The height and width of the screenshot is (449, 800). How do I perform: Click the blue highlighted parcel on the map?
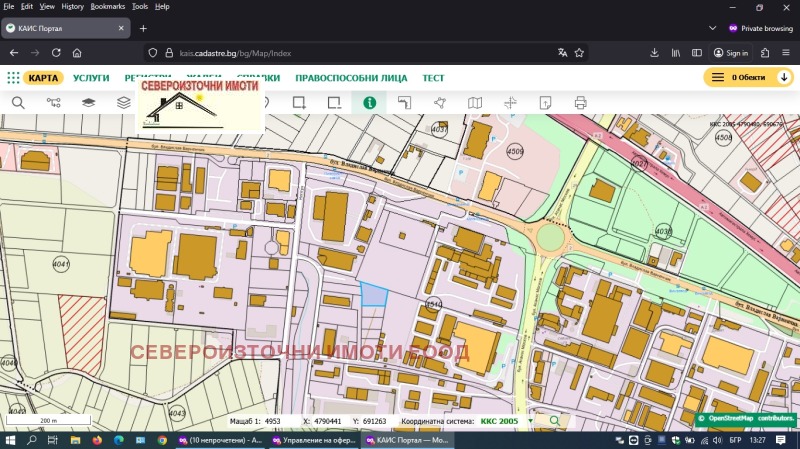(x=374, y=294)
